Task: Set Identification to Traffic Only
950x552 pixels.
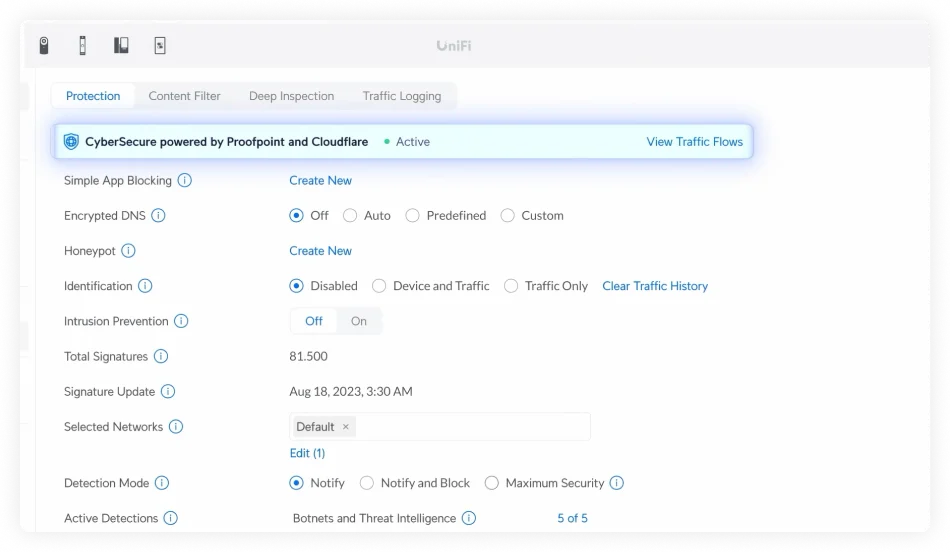Action: [511, 286]
